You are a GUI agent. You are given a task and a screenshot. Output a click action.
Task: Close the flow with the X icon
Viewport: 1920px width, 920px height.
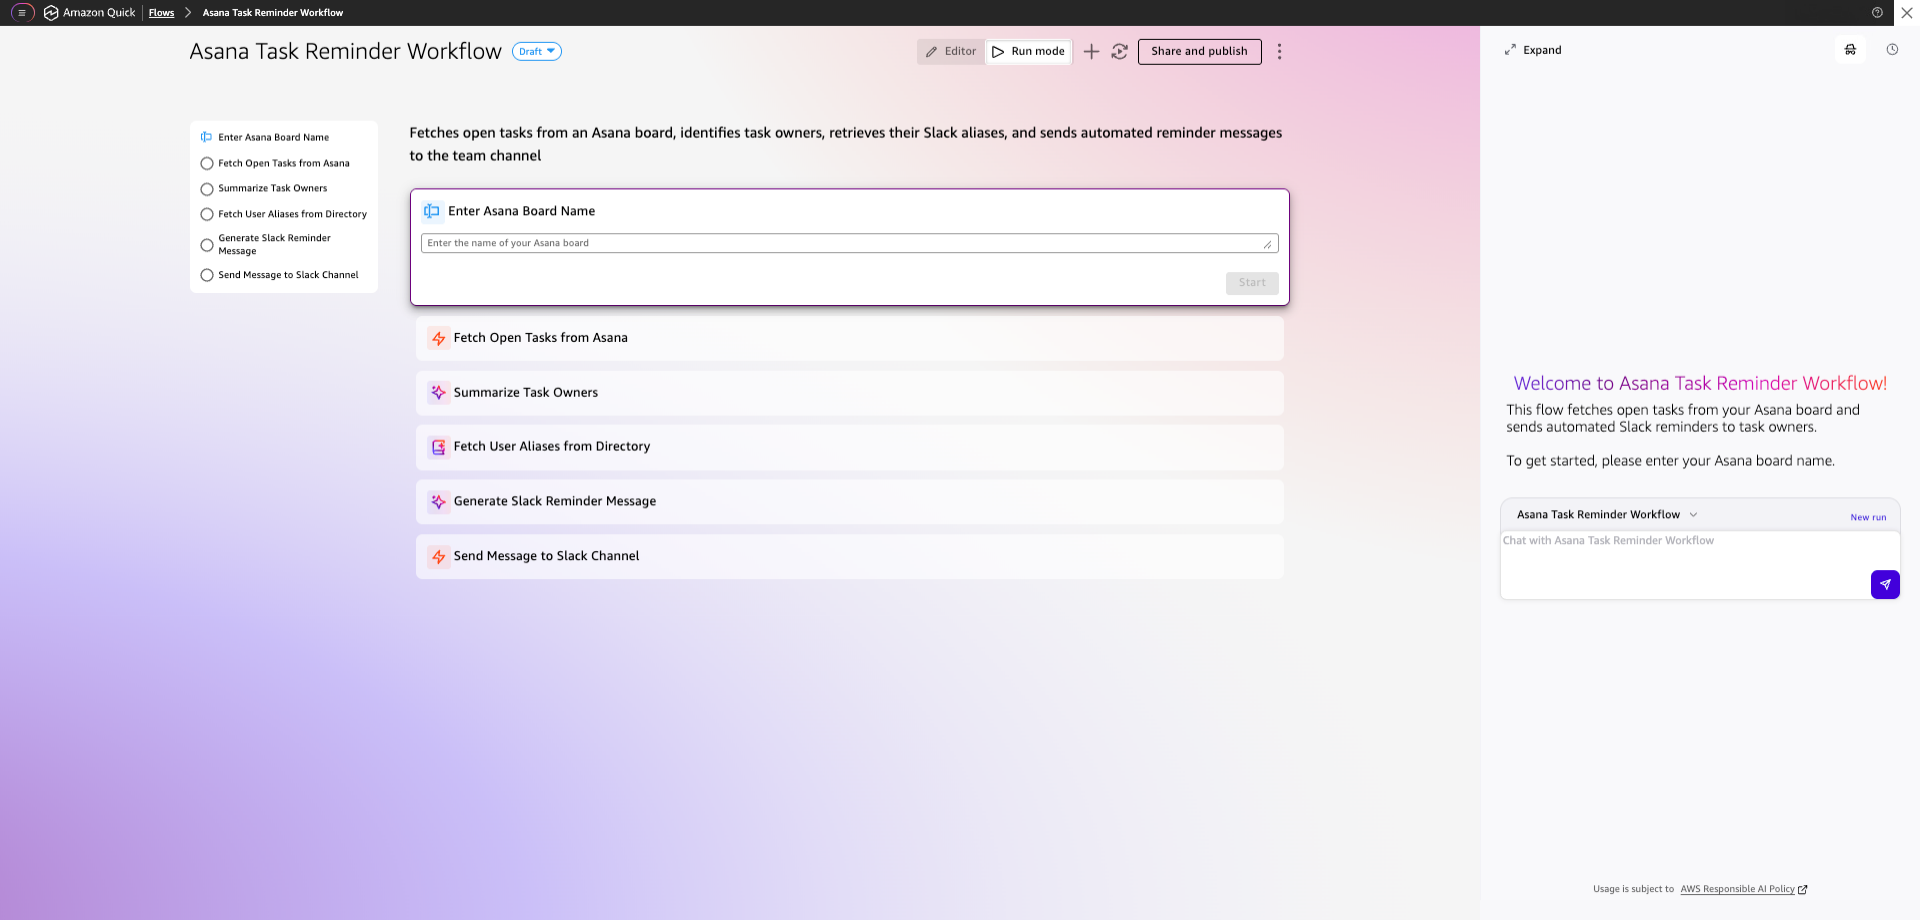click(x=1907, y=13)
